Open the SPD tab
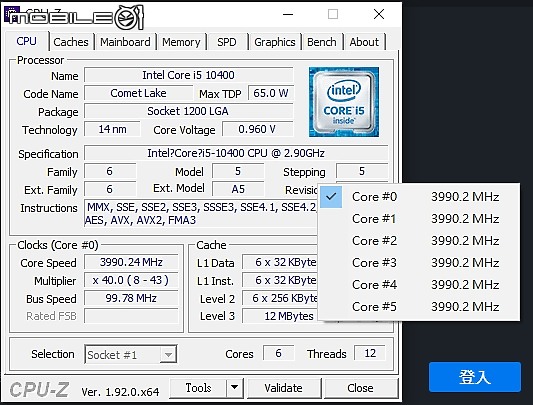Viewport: 533px width, 405px height. click(x=227, y=42)
